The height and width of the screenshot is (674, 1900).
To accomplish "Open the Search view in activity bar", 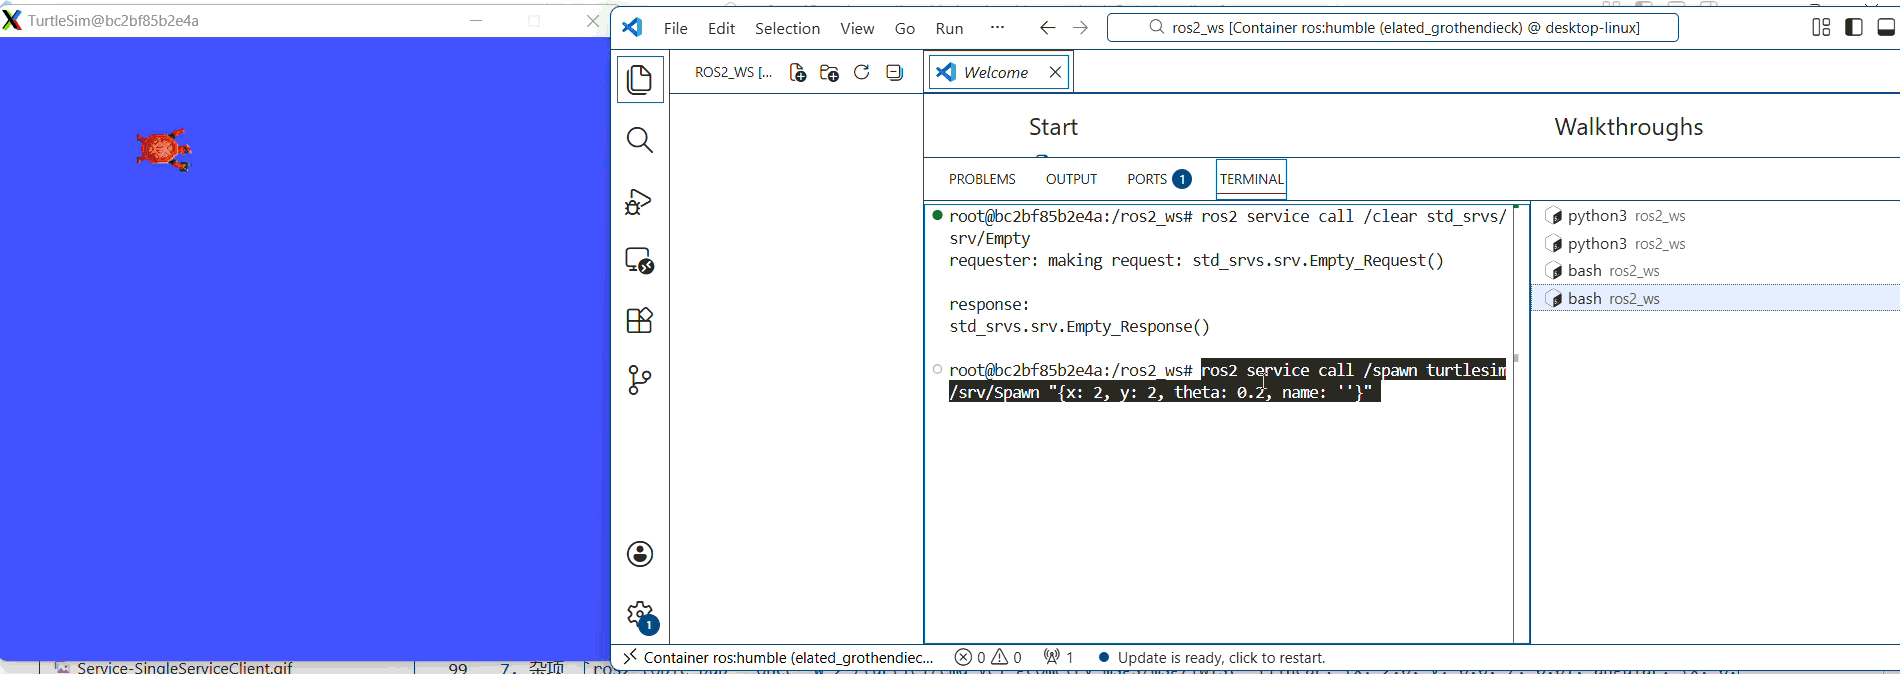I will coord(640,140).
